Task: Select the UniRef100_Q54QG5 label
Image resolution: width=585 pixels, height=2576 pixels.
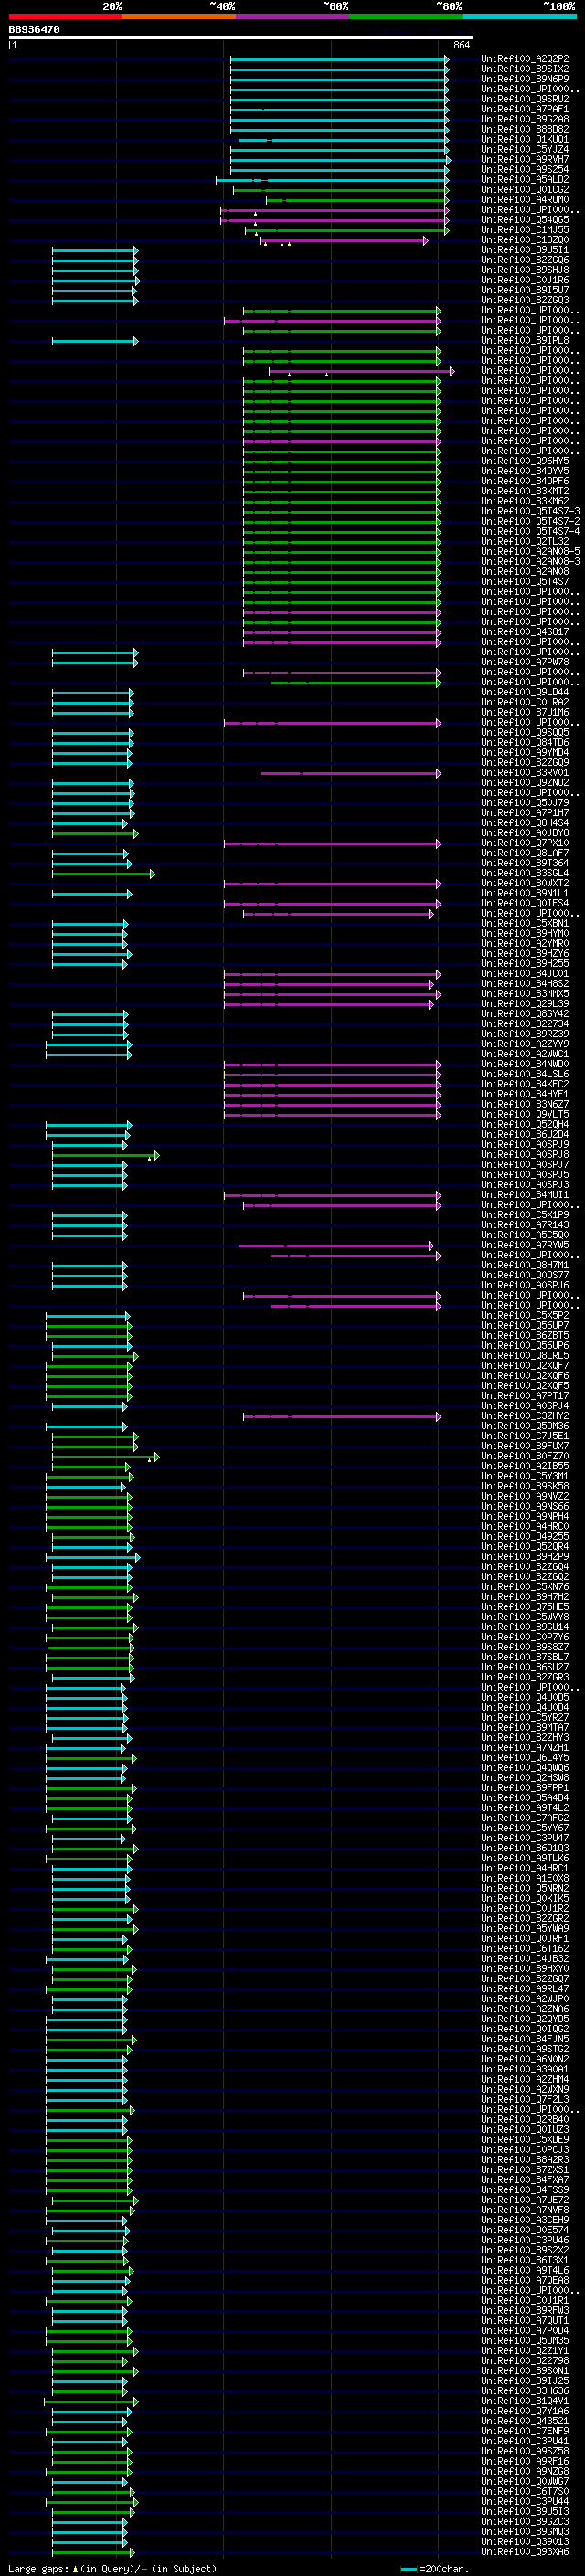Action: pyautogui.click(x=525, y=220)
